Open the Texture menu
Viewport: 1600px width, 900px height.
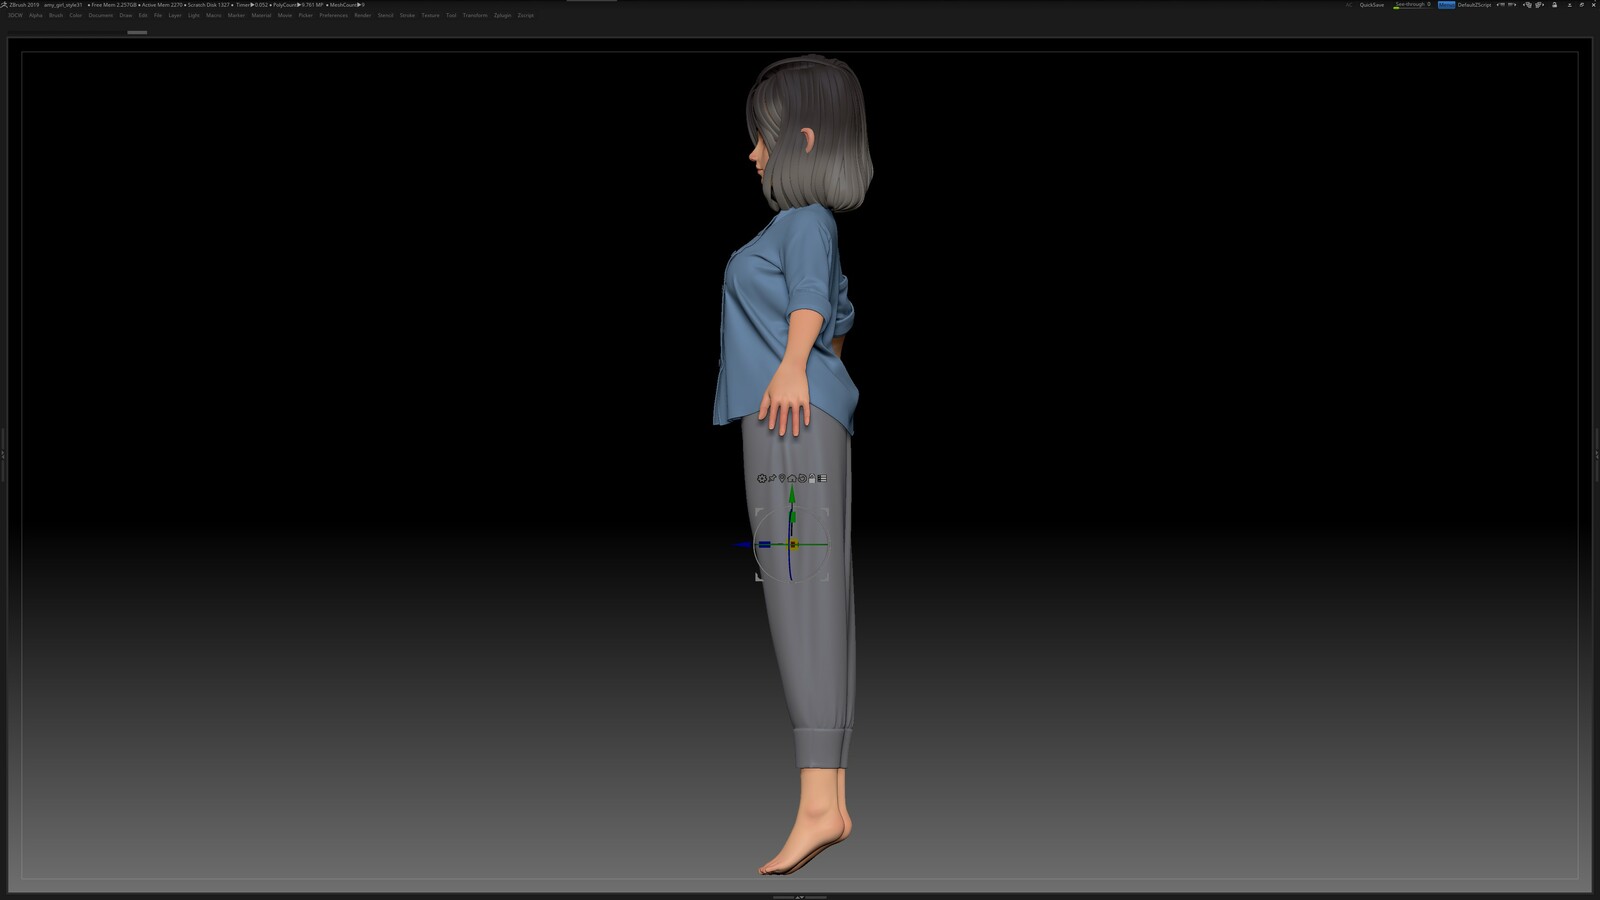[x=431, y=15]
